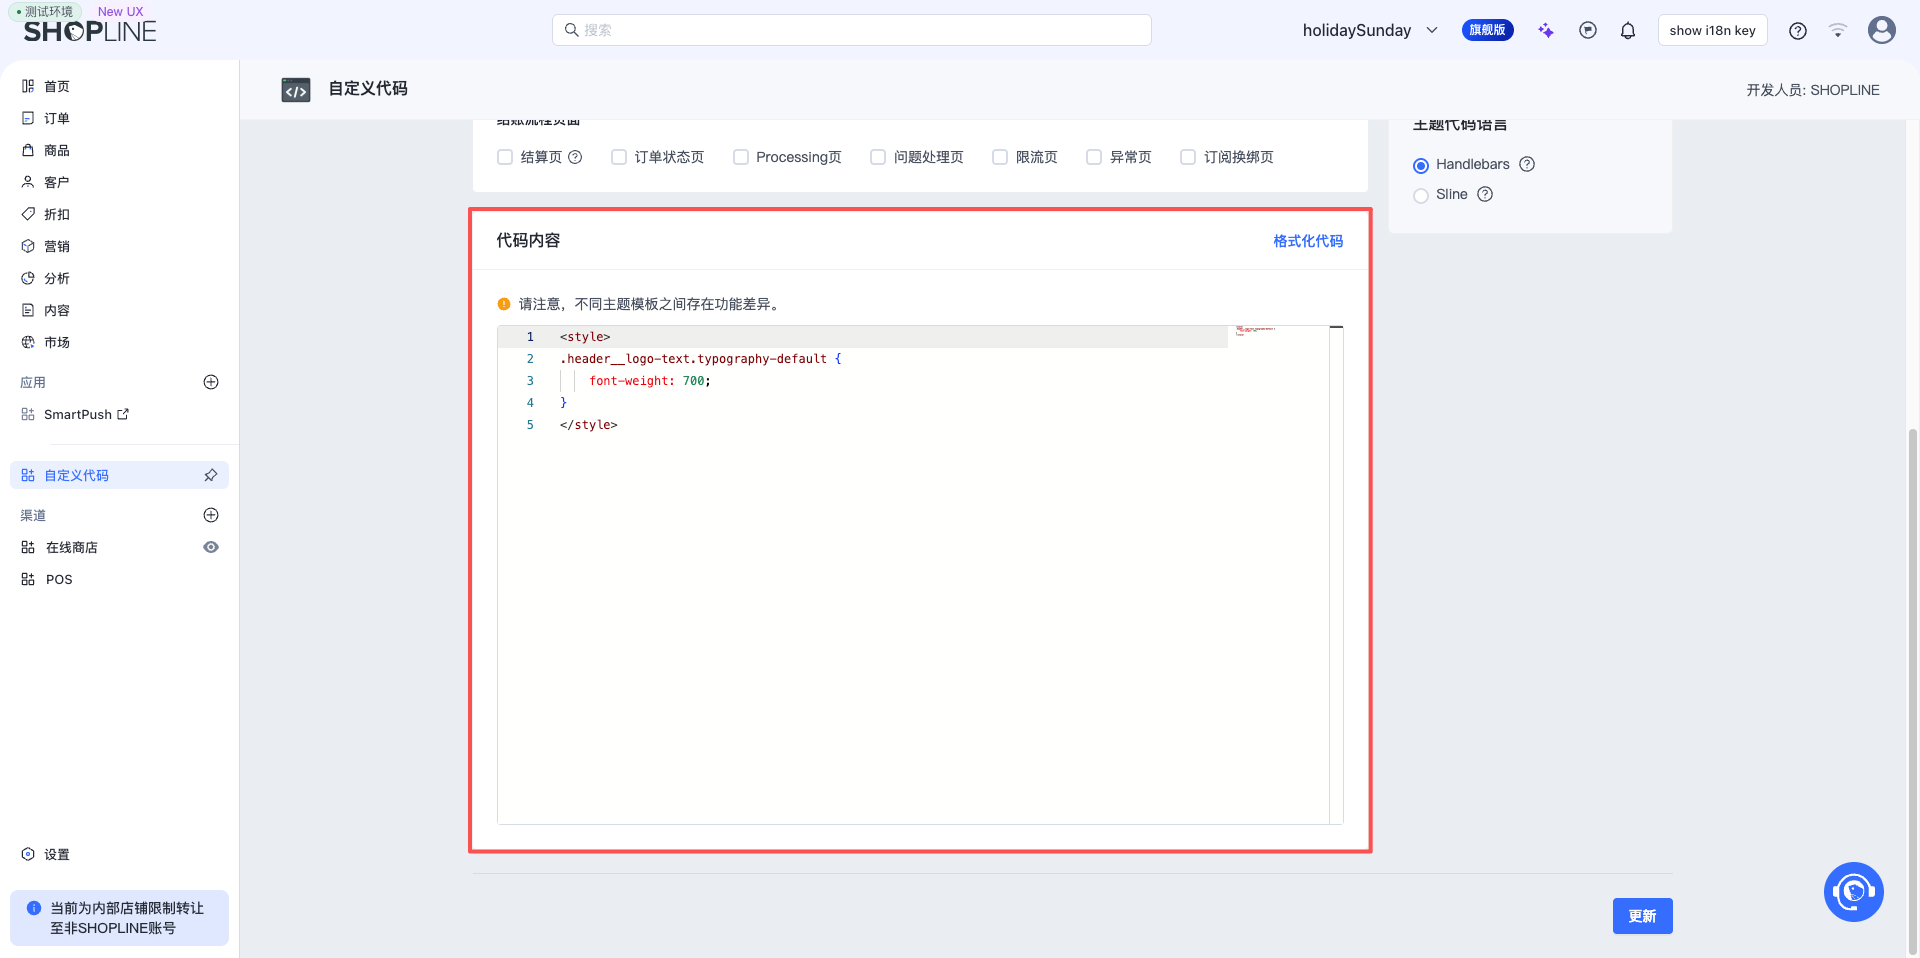
Task: Click the 设置 settings gear icon
Action: click(28, 854)
